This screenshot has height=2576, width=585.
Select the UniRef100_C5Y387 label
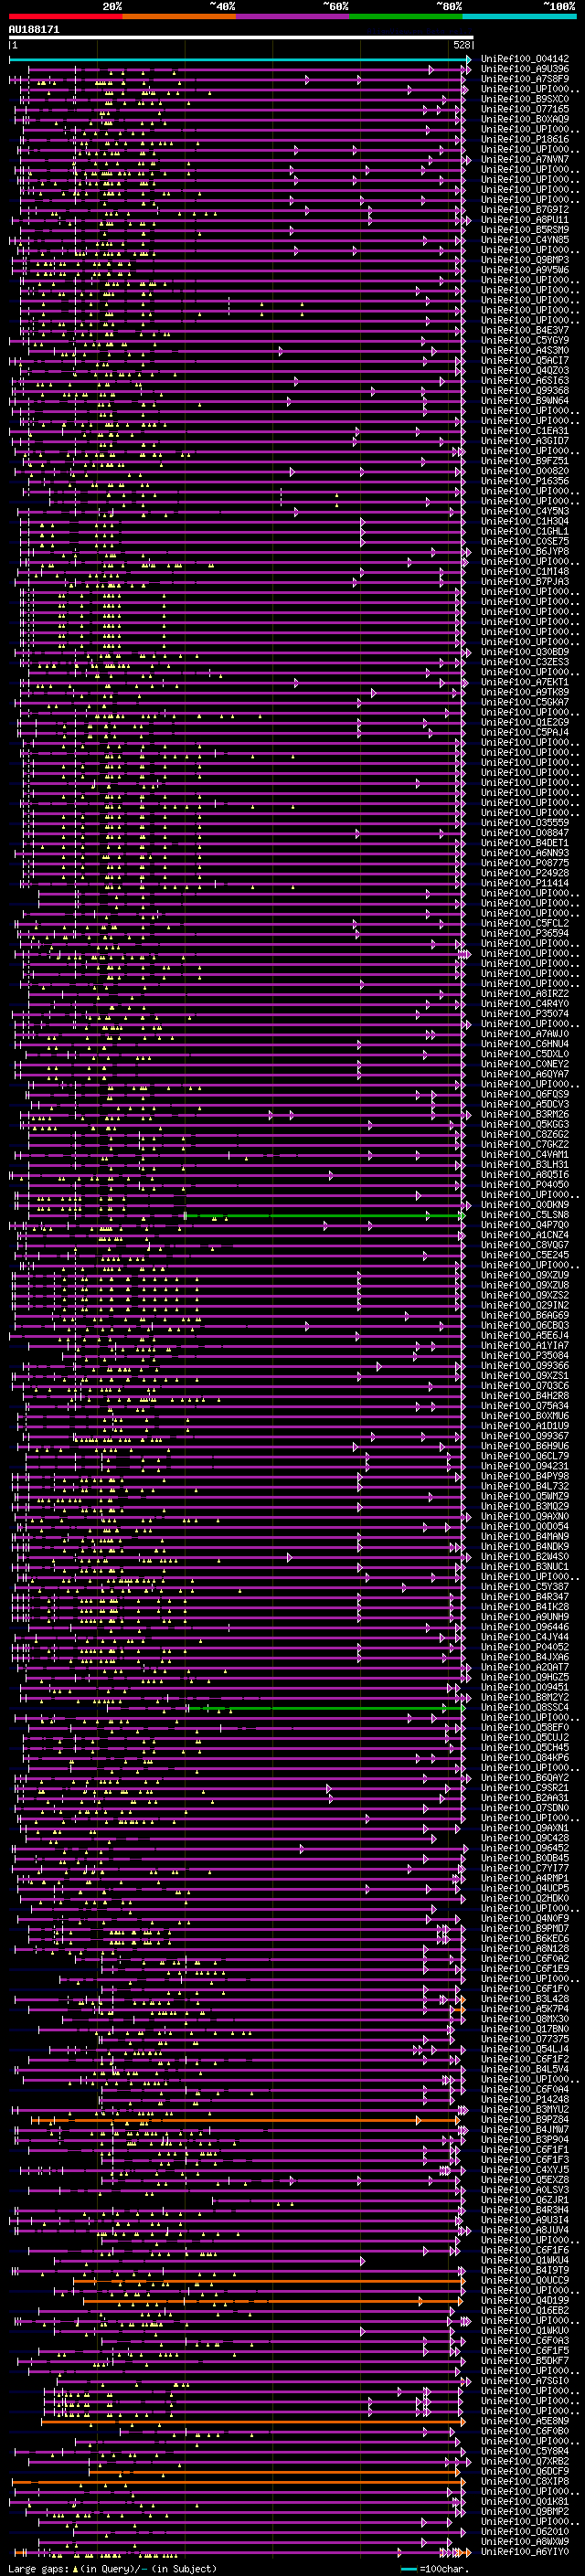pos(525,1587)
